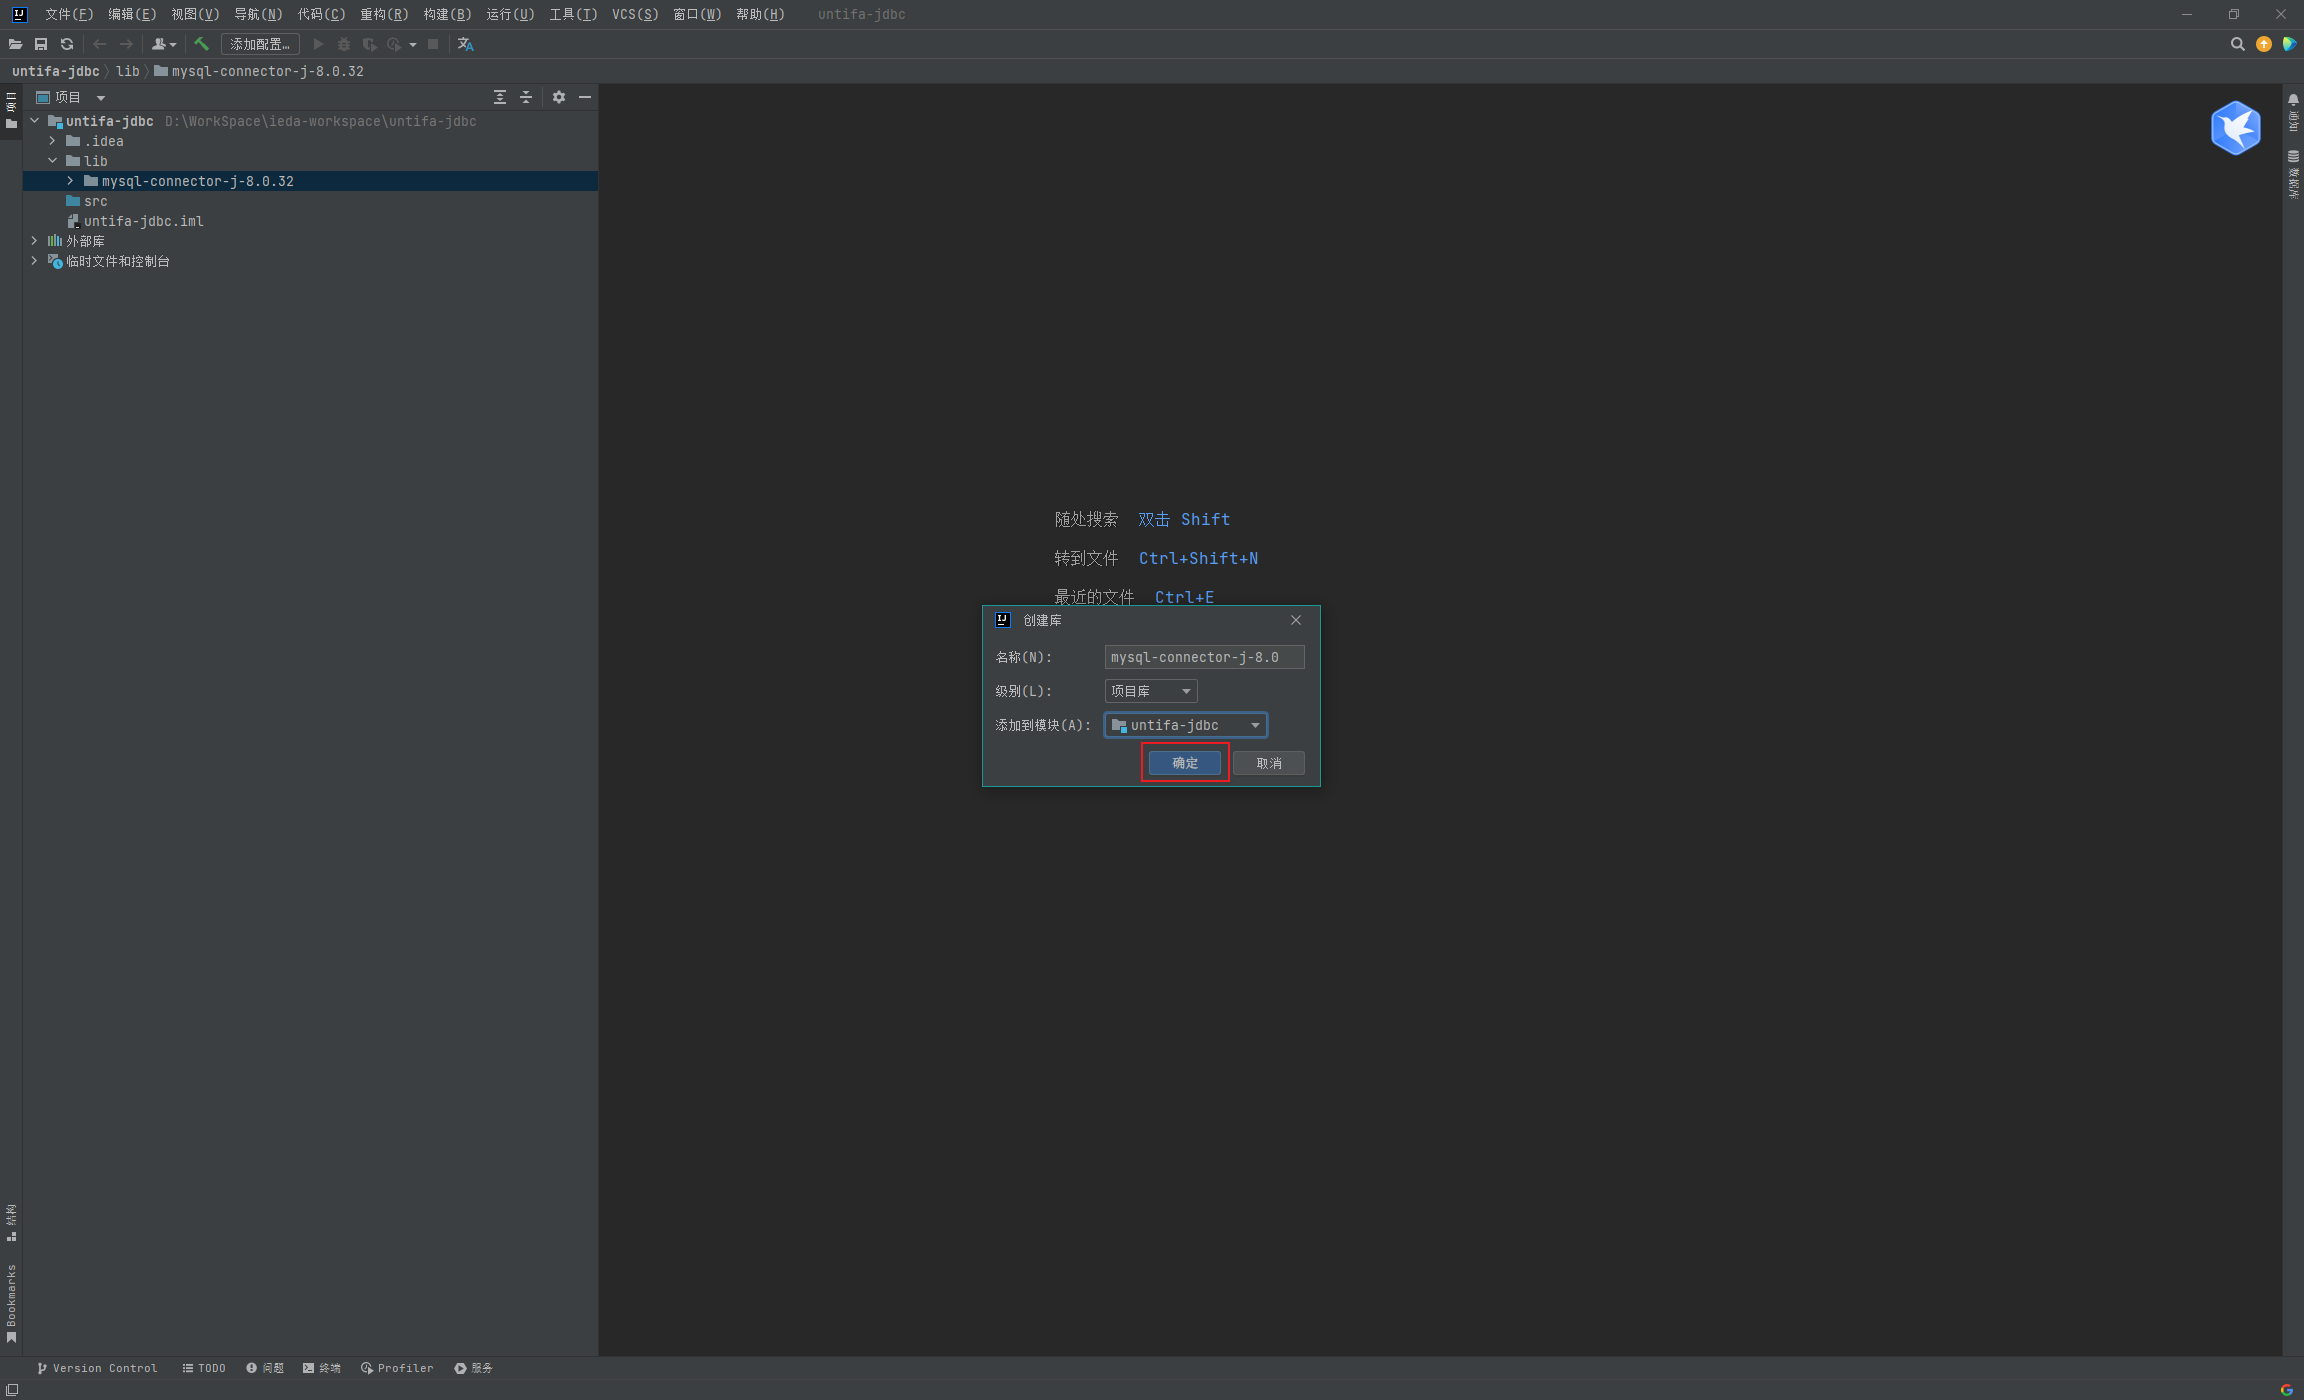Select untifa-jdbc.iml file in tree

pos(143,221)
